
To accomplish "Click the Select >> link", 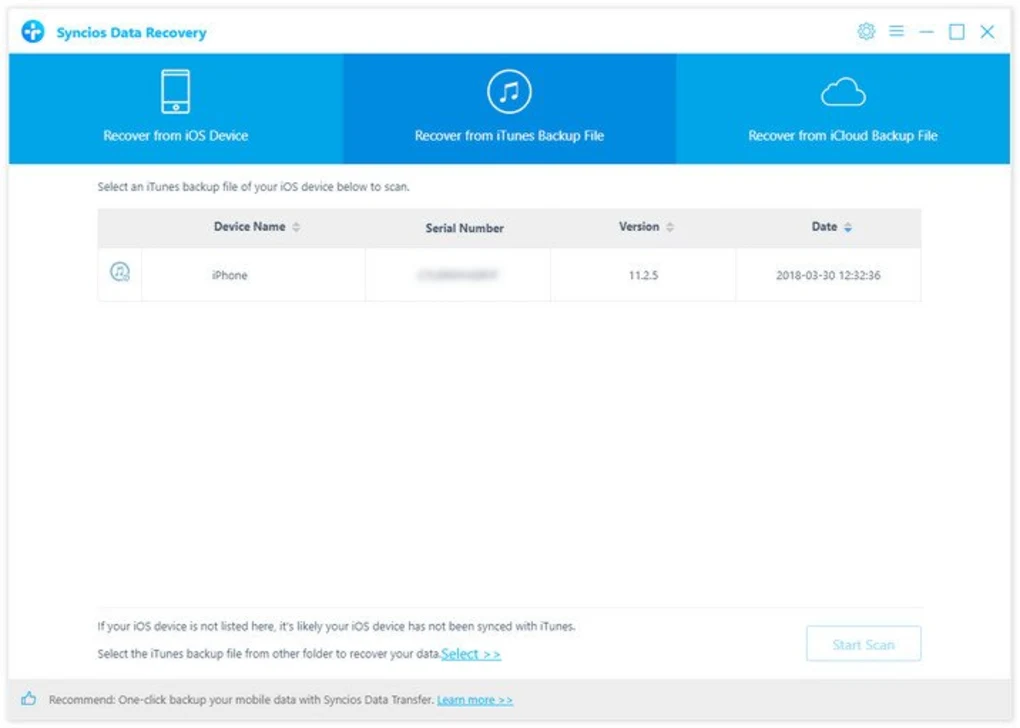I will 471,654.
